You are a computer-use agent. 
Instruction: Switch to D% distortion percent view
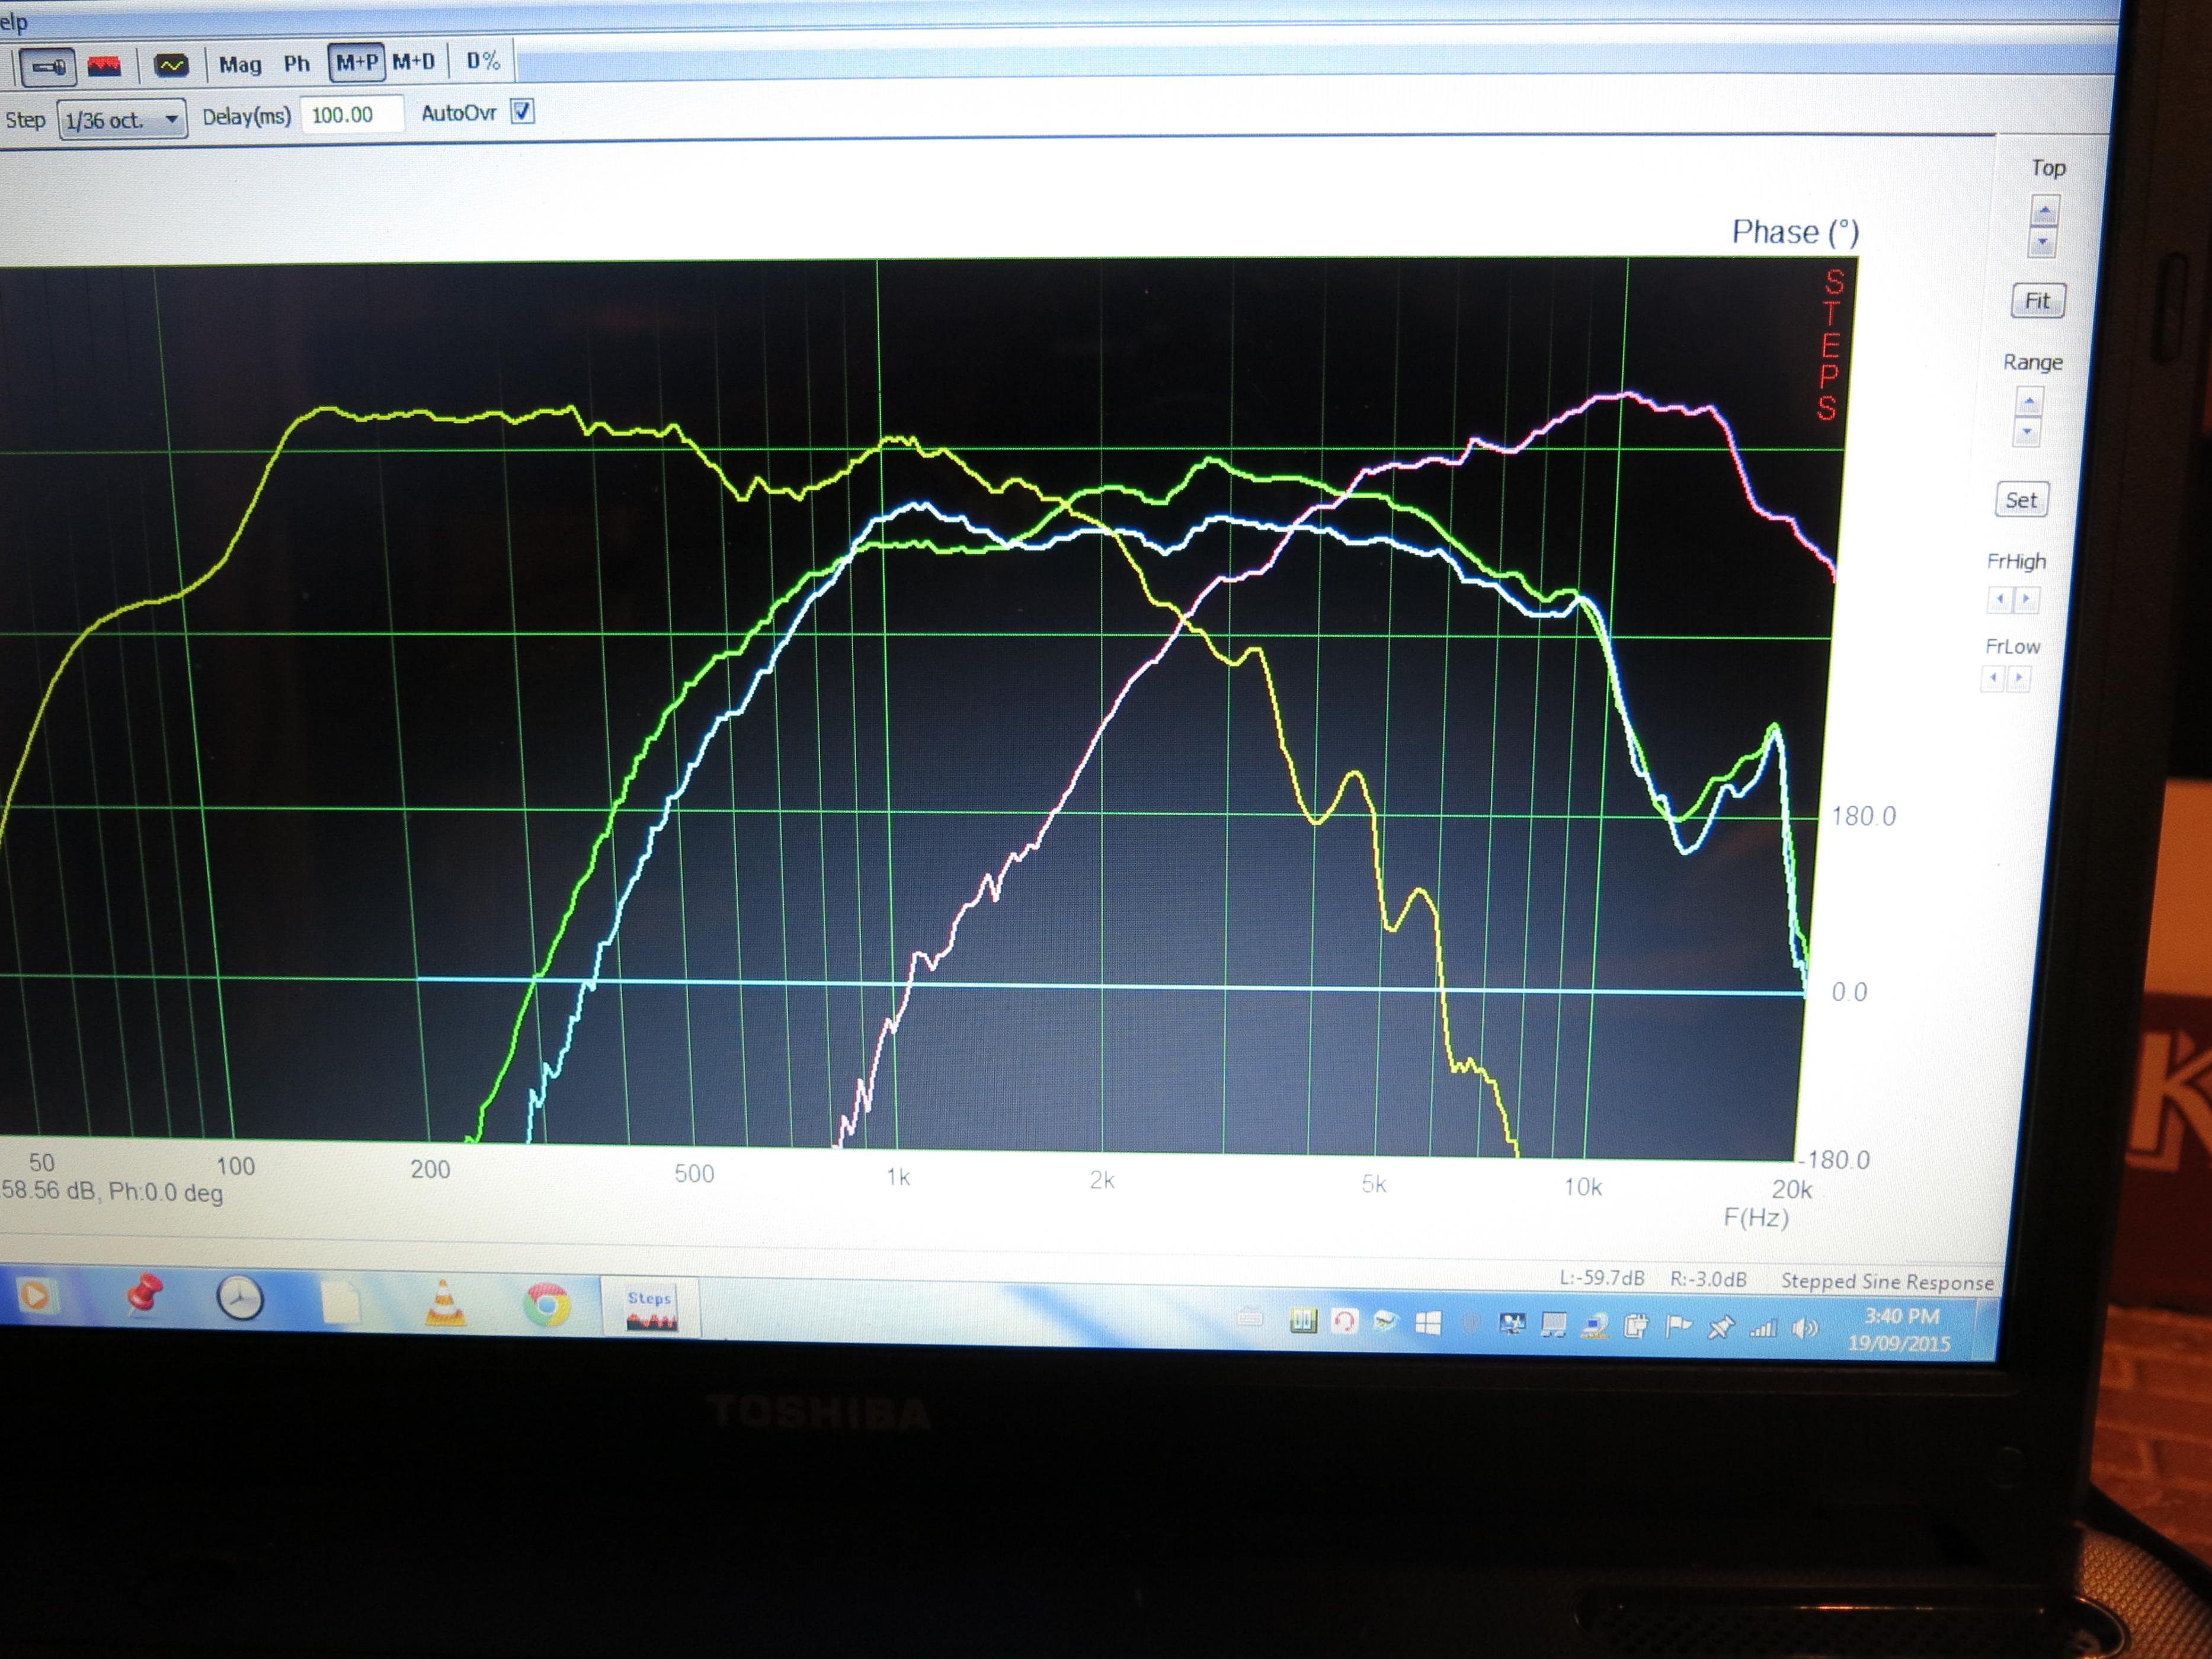[x=483, y=61]
